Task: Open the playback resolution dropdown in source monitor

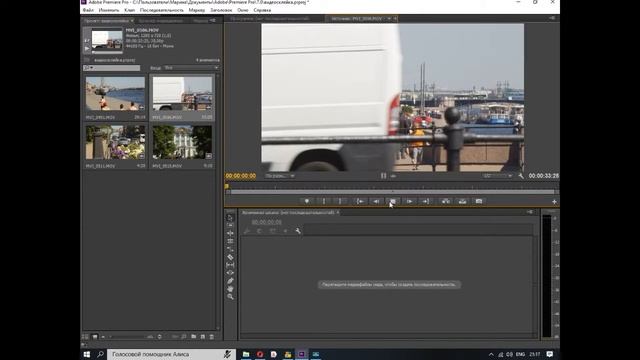Action: click(498, 176)
